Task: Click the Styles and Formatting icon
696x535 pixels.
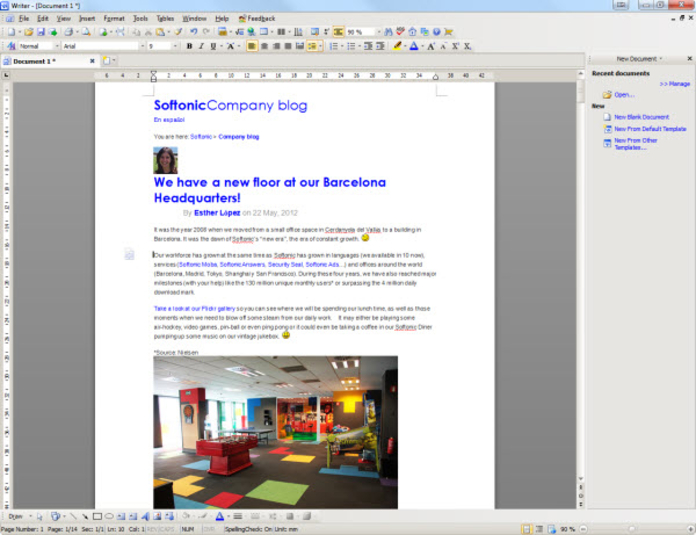Action: click(11, 46)
